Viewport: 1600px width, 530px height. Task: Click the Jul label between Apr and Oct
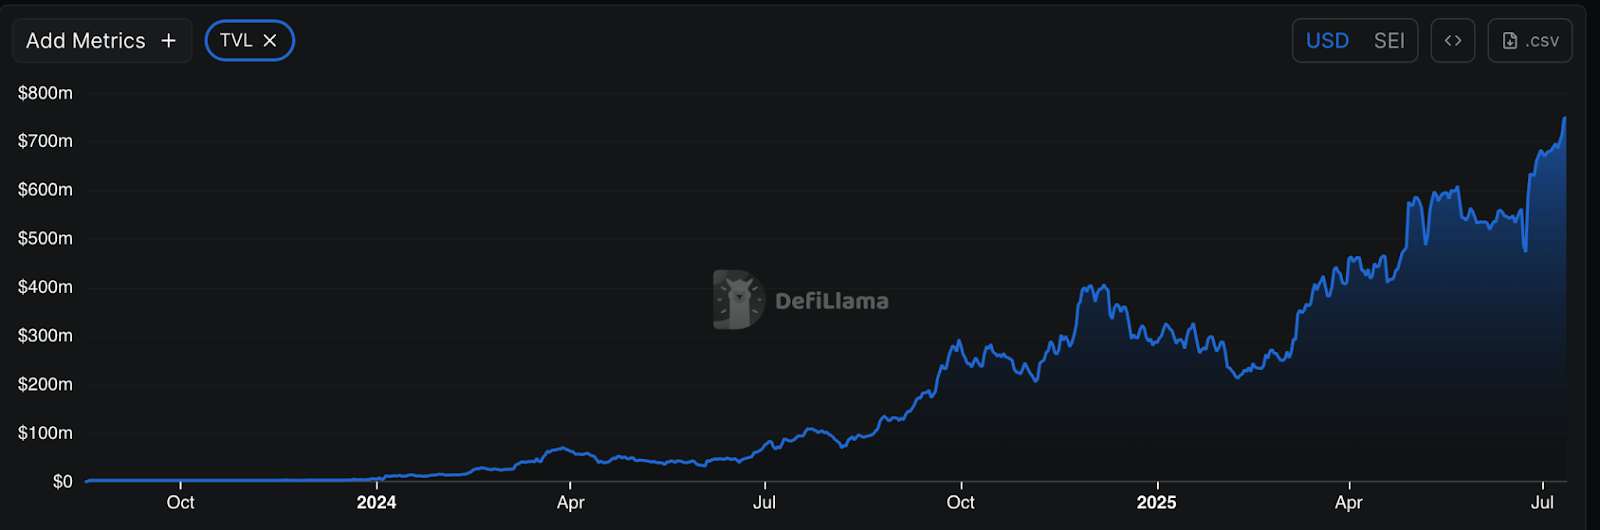click(764, 502)
